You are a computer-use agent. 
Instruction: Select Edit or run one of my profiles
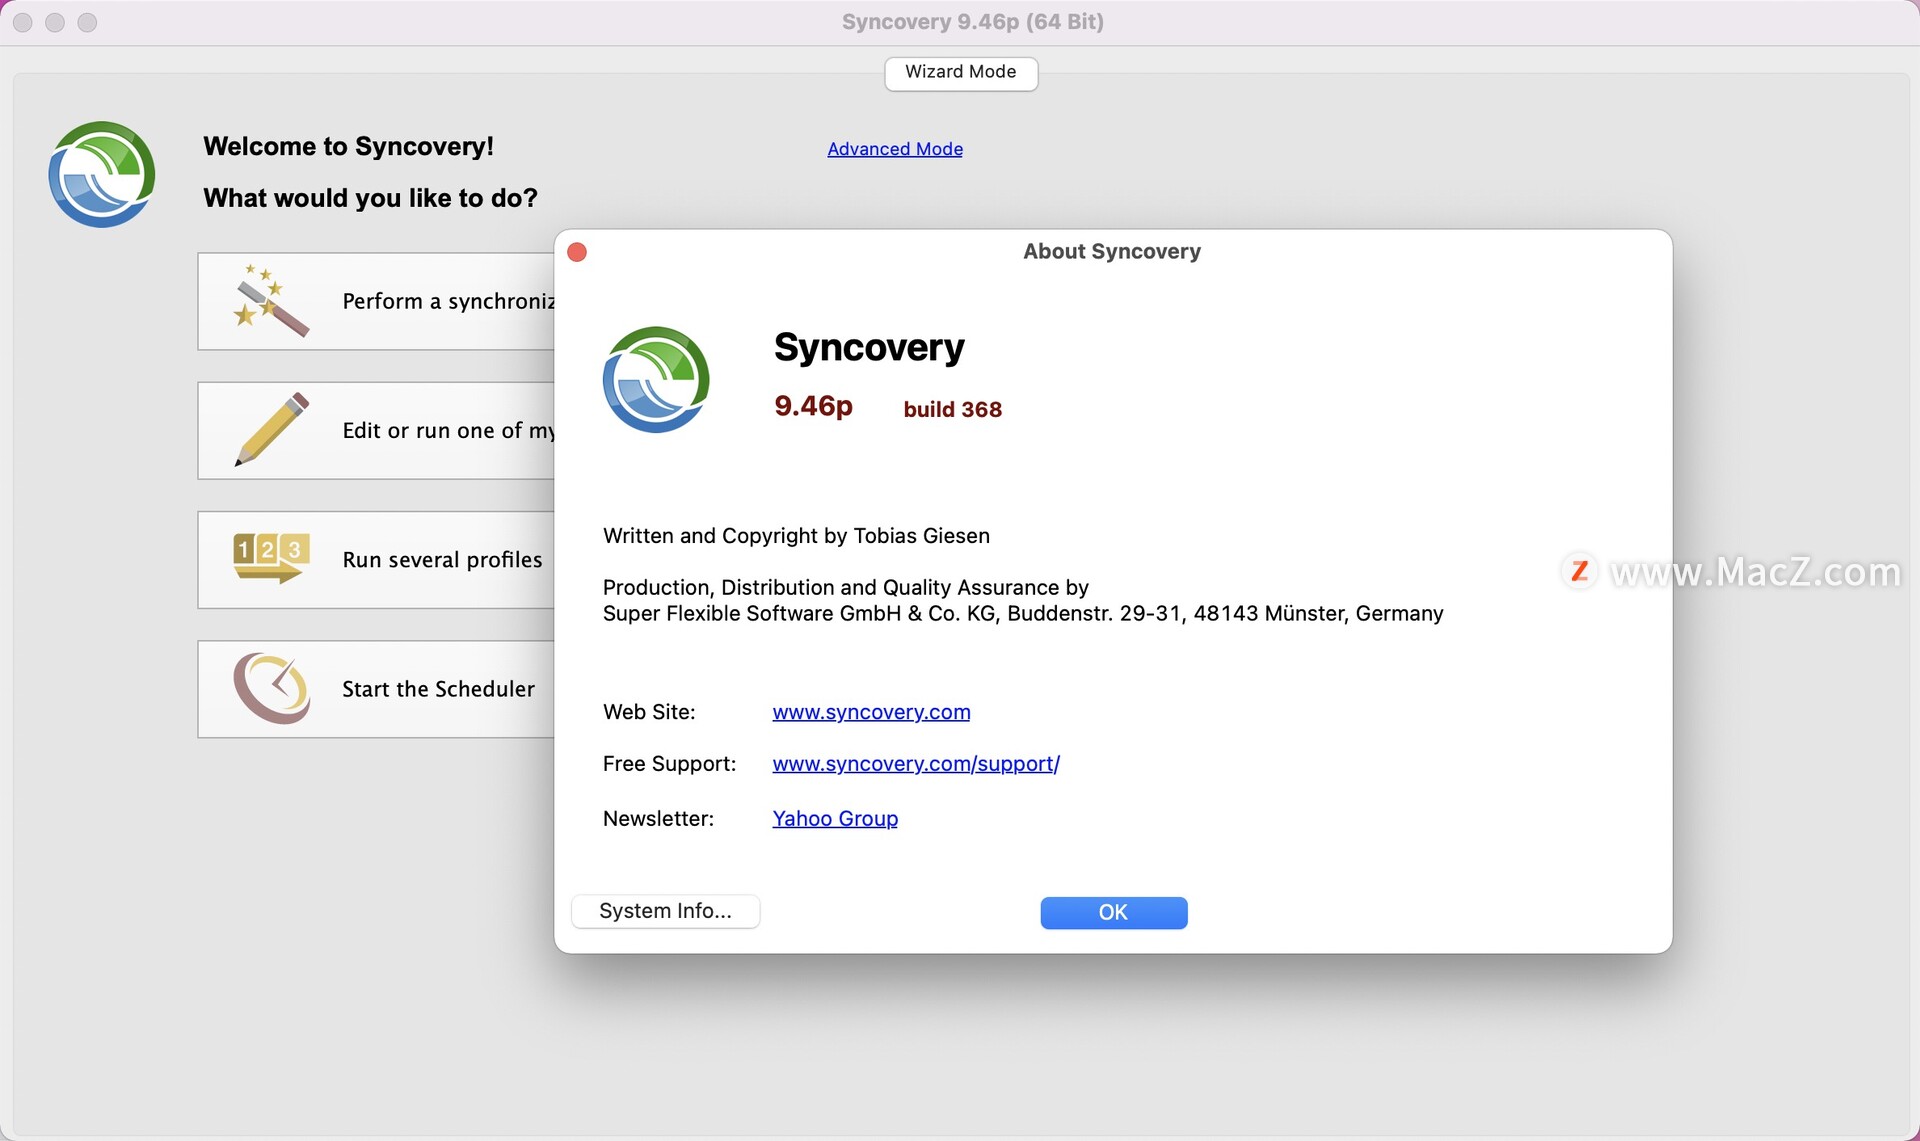click(380, 429)
